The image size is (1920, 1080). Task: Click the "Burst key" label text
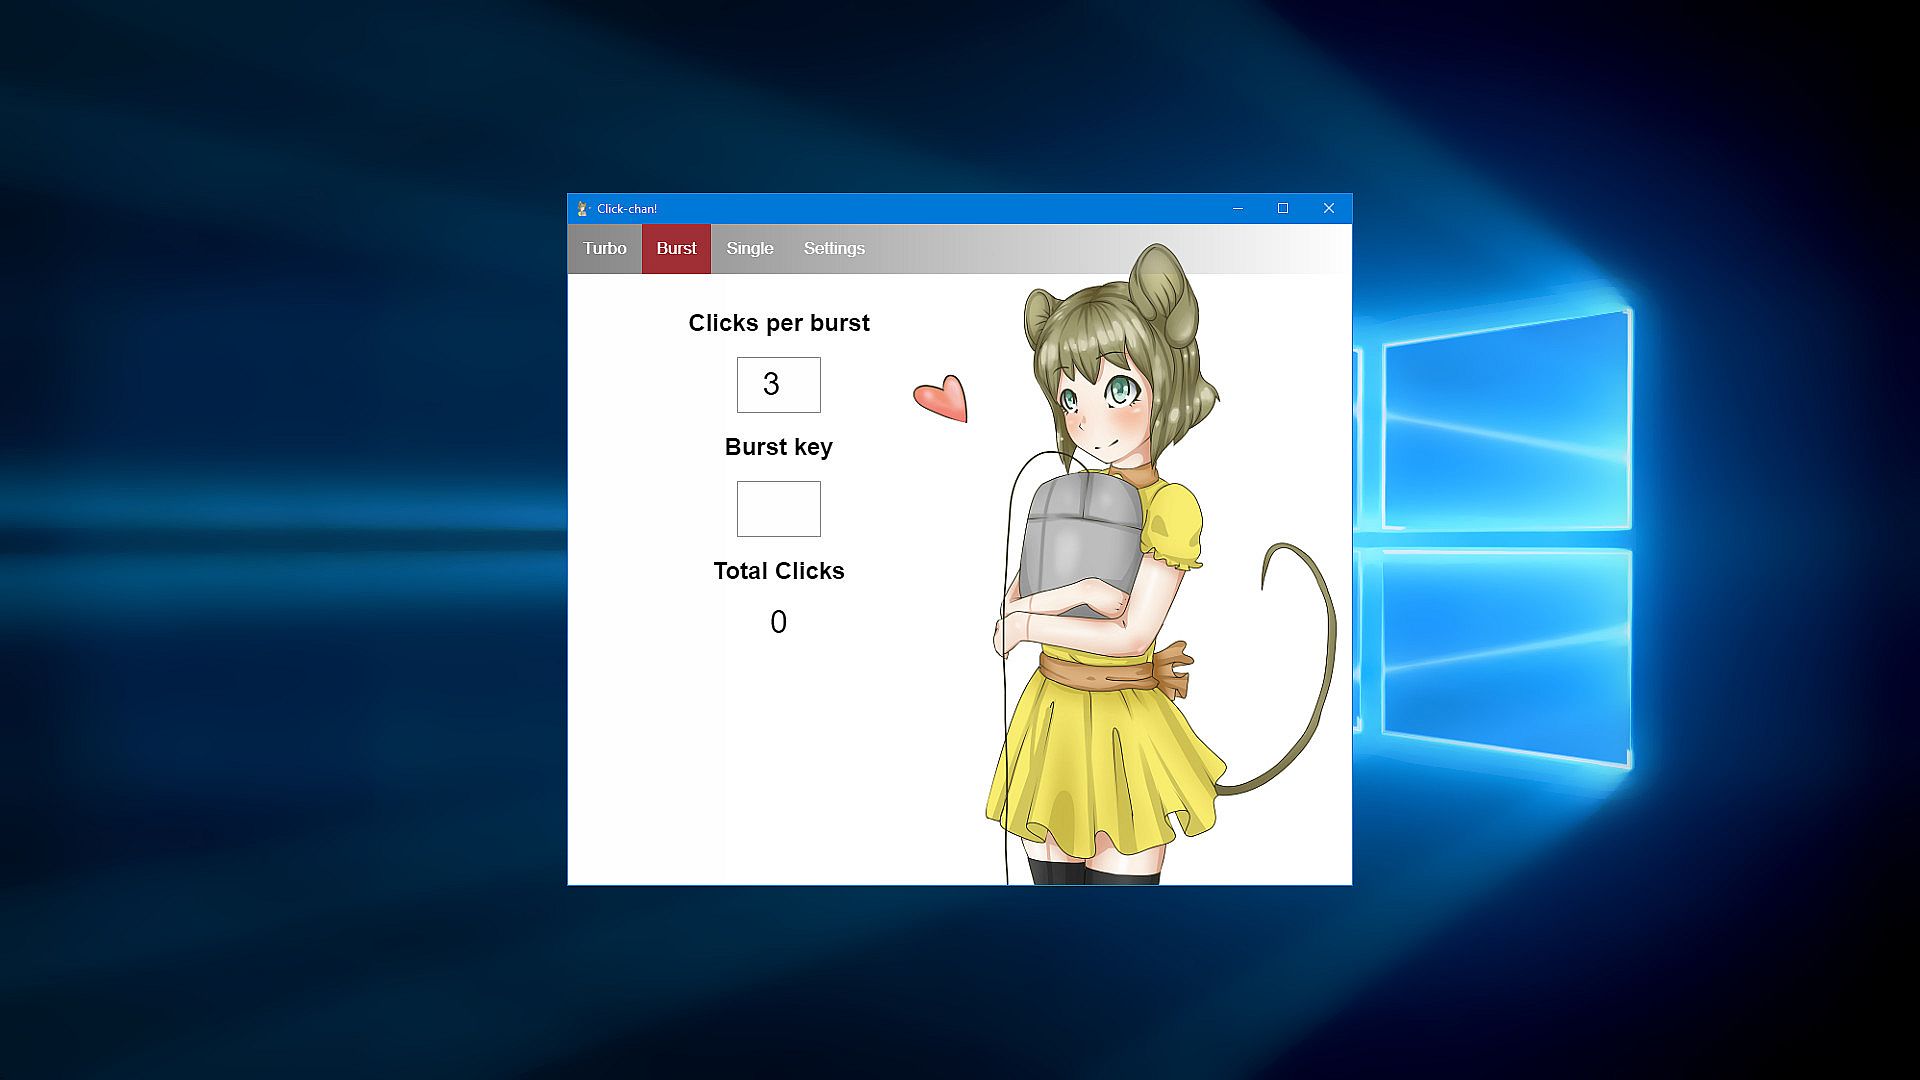point(778,447)
